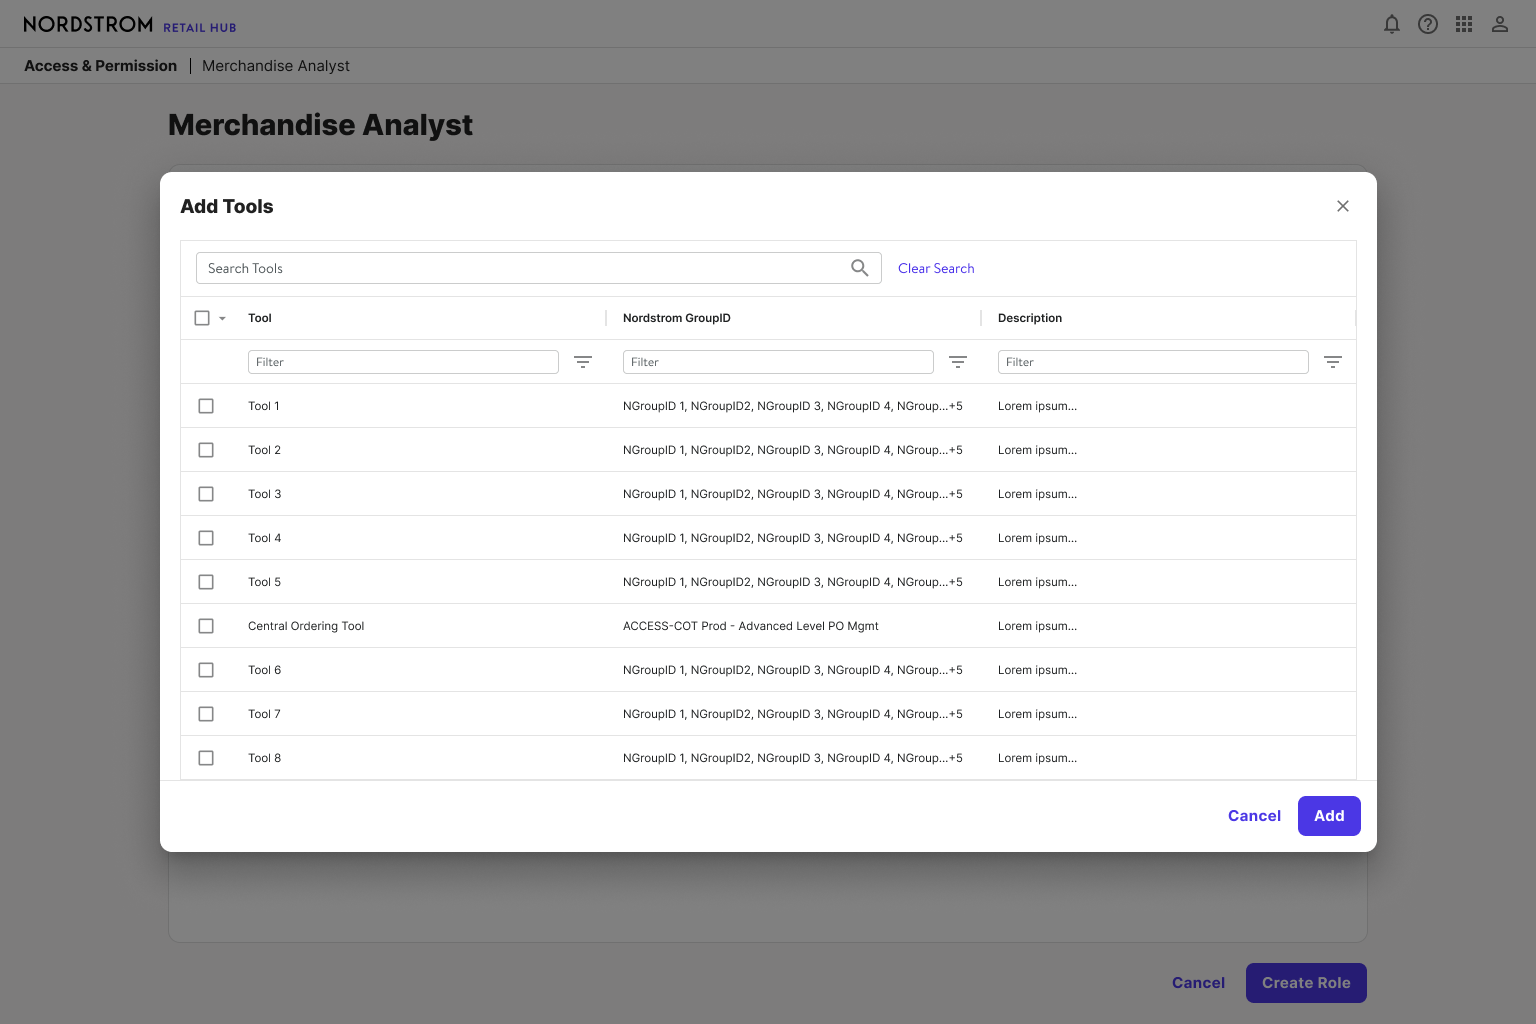Viewport: 1536px width, 1024px height.
Task: Click the Tool 7 name cell
Action: [265, 714]
